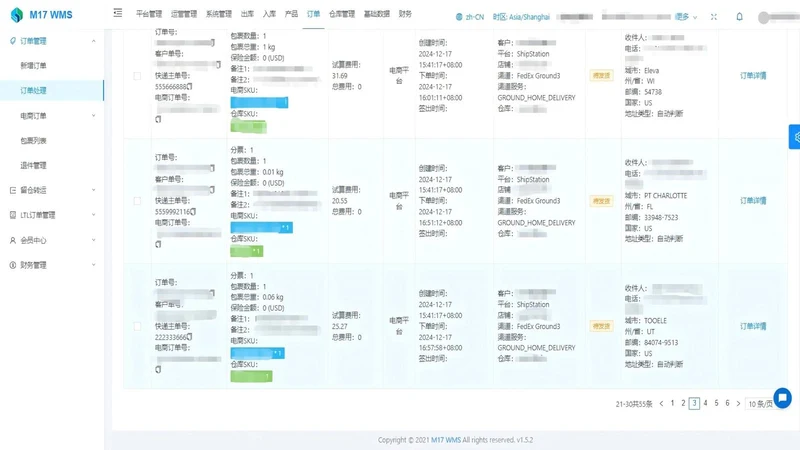
Task: Expand the 集合转运 sidebar group
Action: (93, 190)
